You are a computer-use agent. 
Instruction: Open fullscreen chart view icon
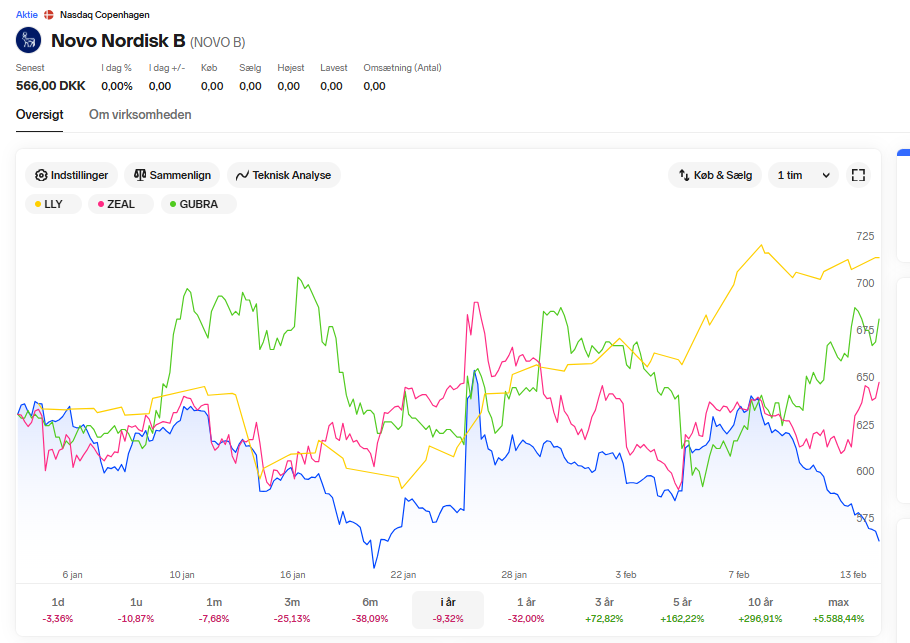click(x=858, y=175)
